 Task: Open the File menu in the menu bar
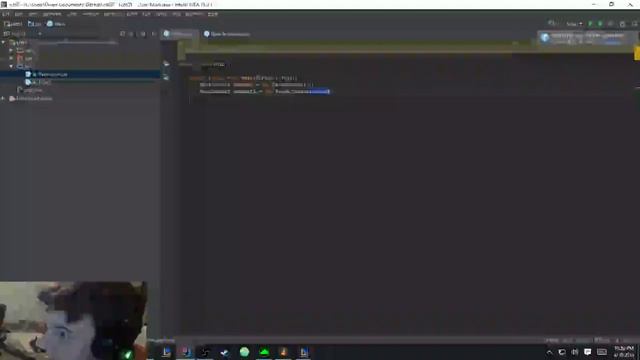pyautogui.click(x=6, y=14)
